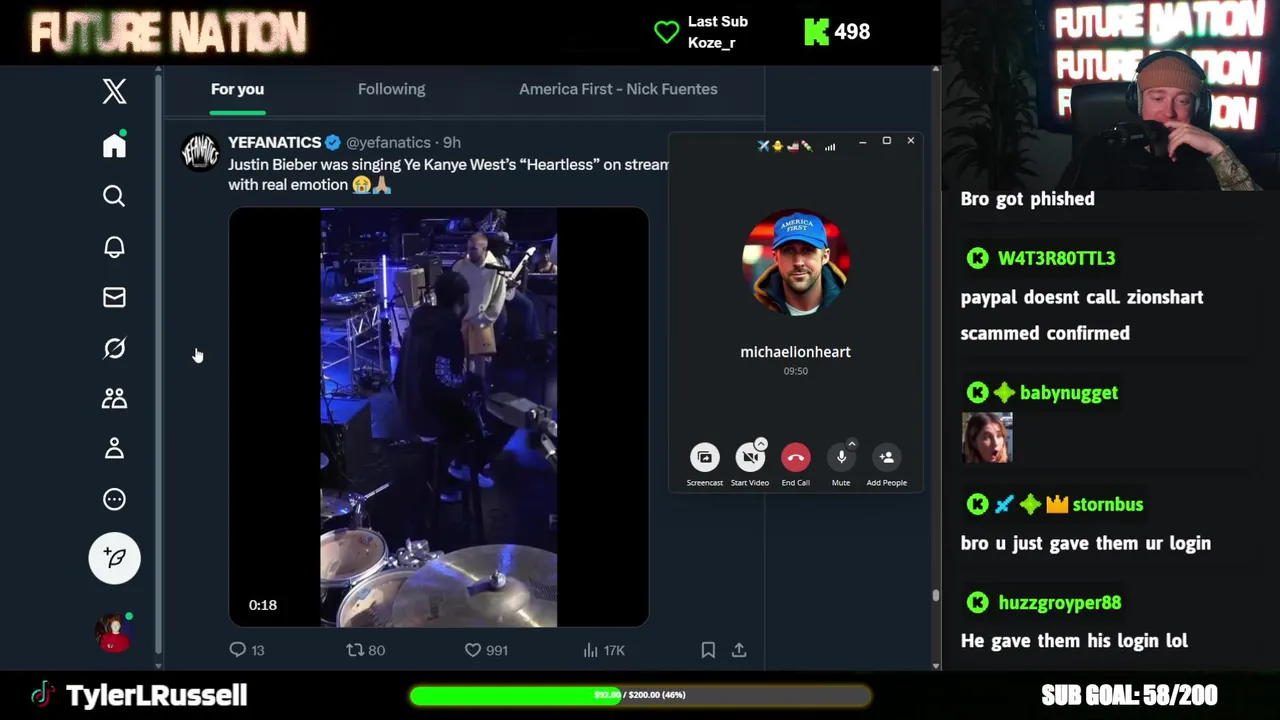This screenshot has height=720, width=1280.
Task: Compose new post with feather button
Action: pos(114,557)
